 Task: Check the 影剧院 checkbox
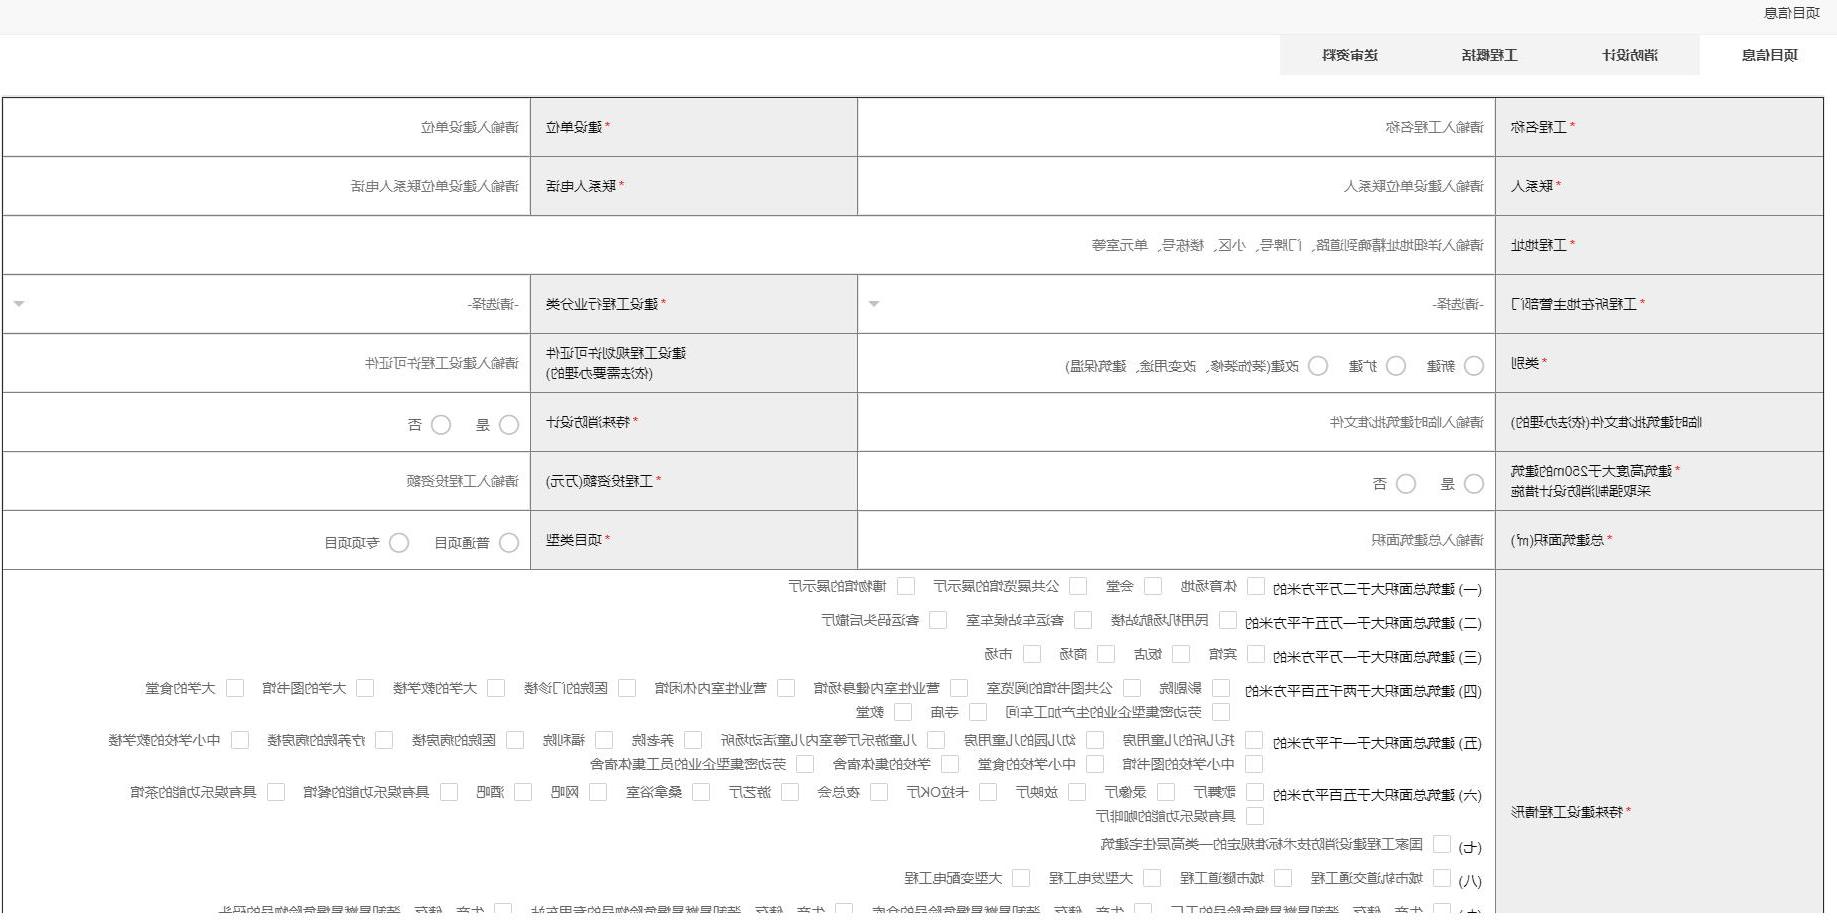tap(1220, 688)
